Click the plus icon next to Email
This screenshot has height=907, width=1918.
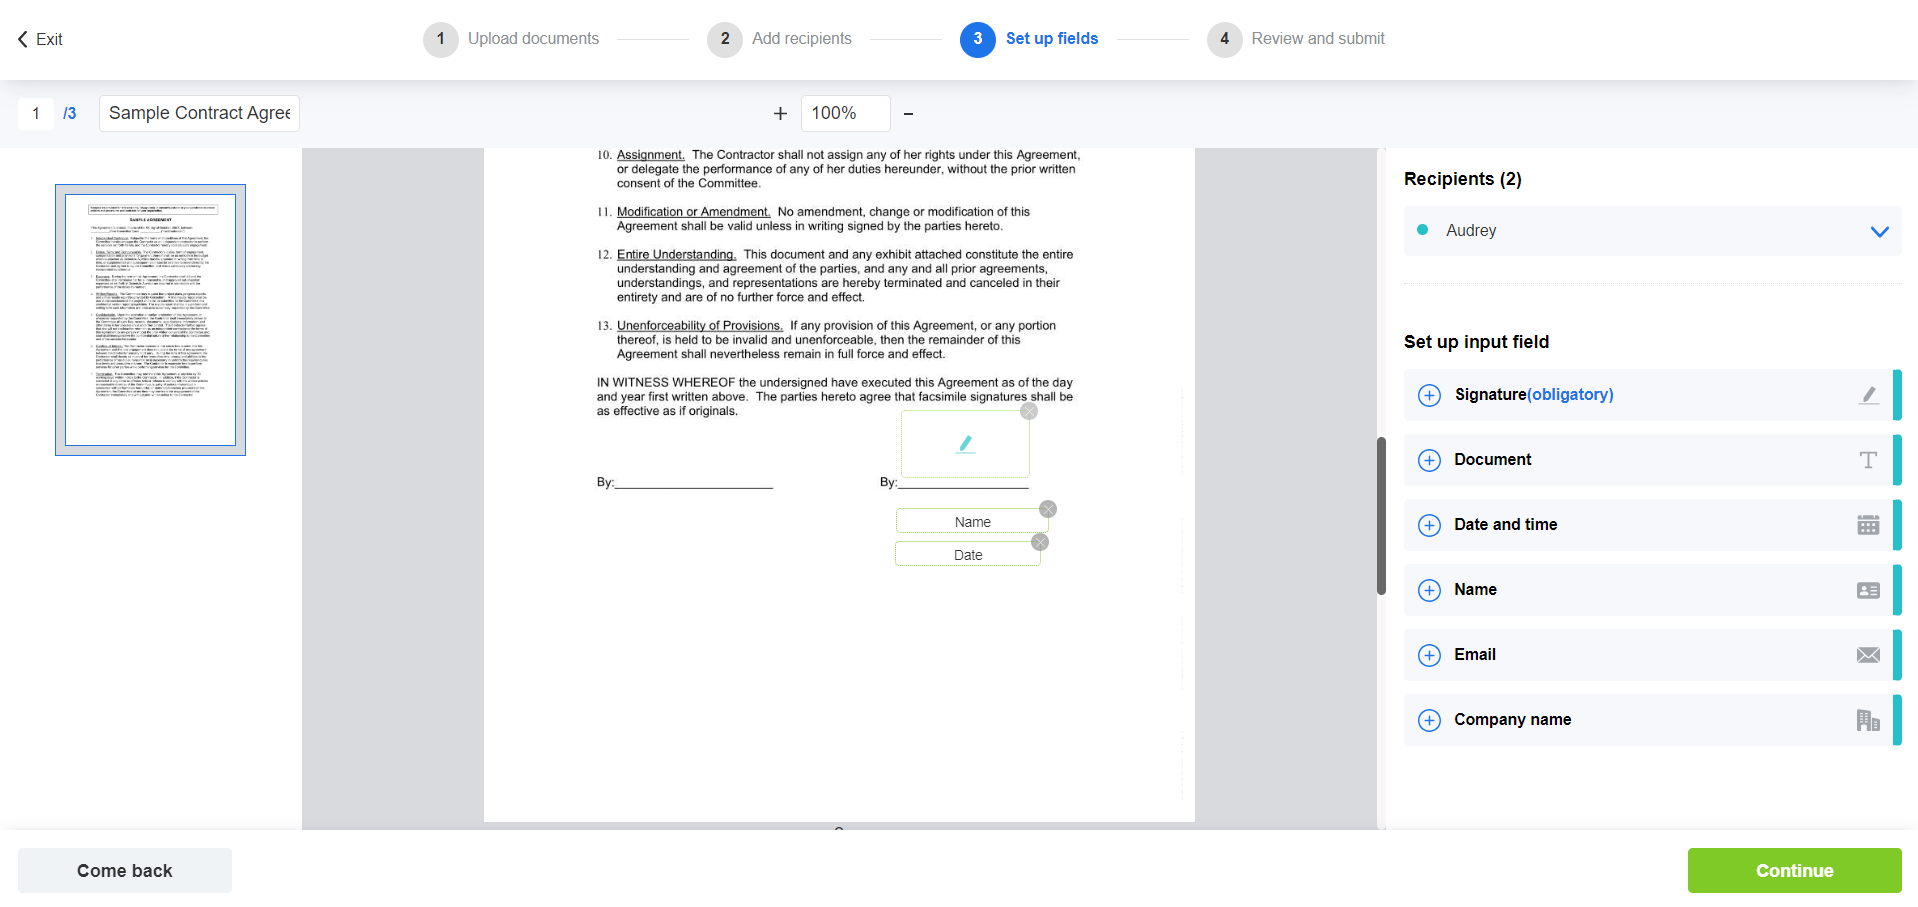1429,655
